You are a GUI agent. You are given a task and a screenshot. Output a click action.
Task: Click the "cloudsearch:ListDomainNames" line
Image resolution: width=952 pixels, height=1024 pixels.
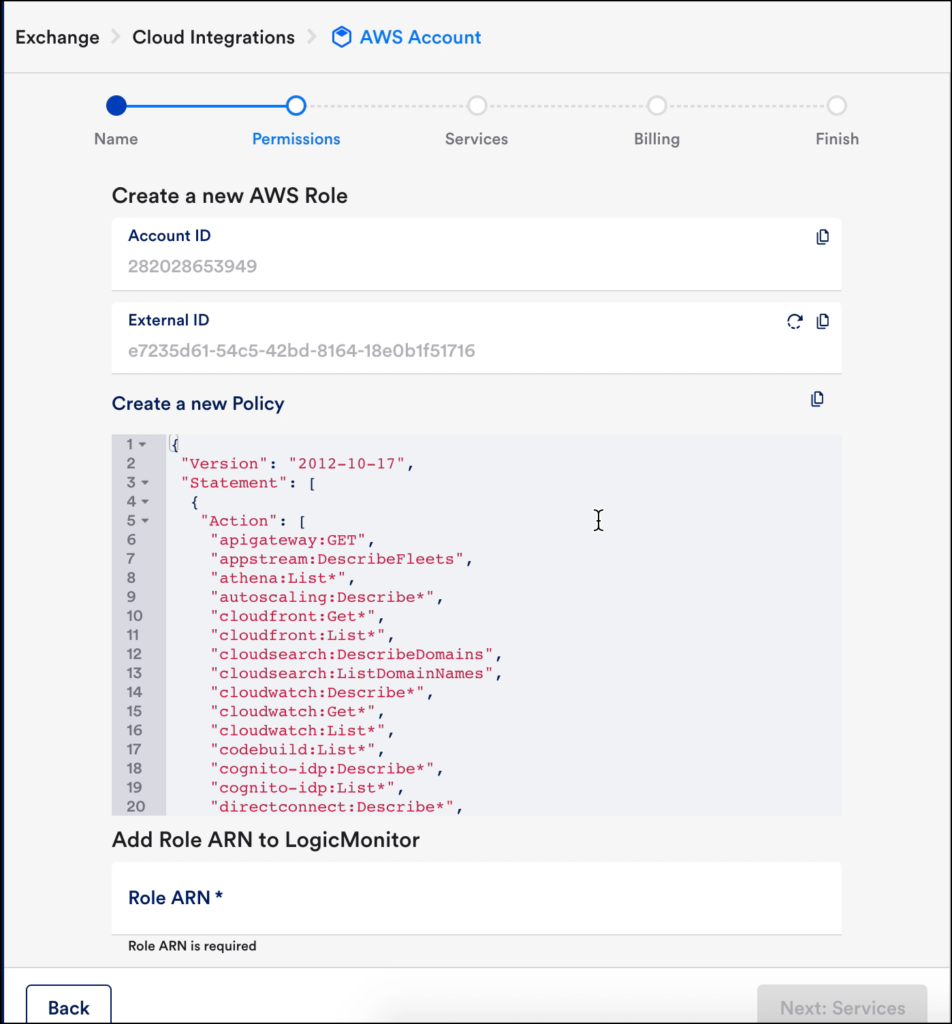click(x=356, y=673)
